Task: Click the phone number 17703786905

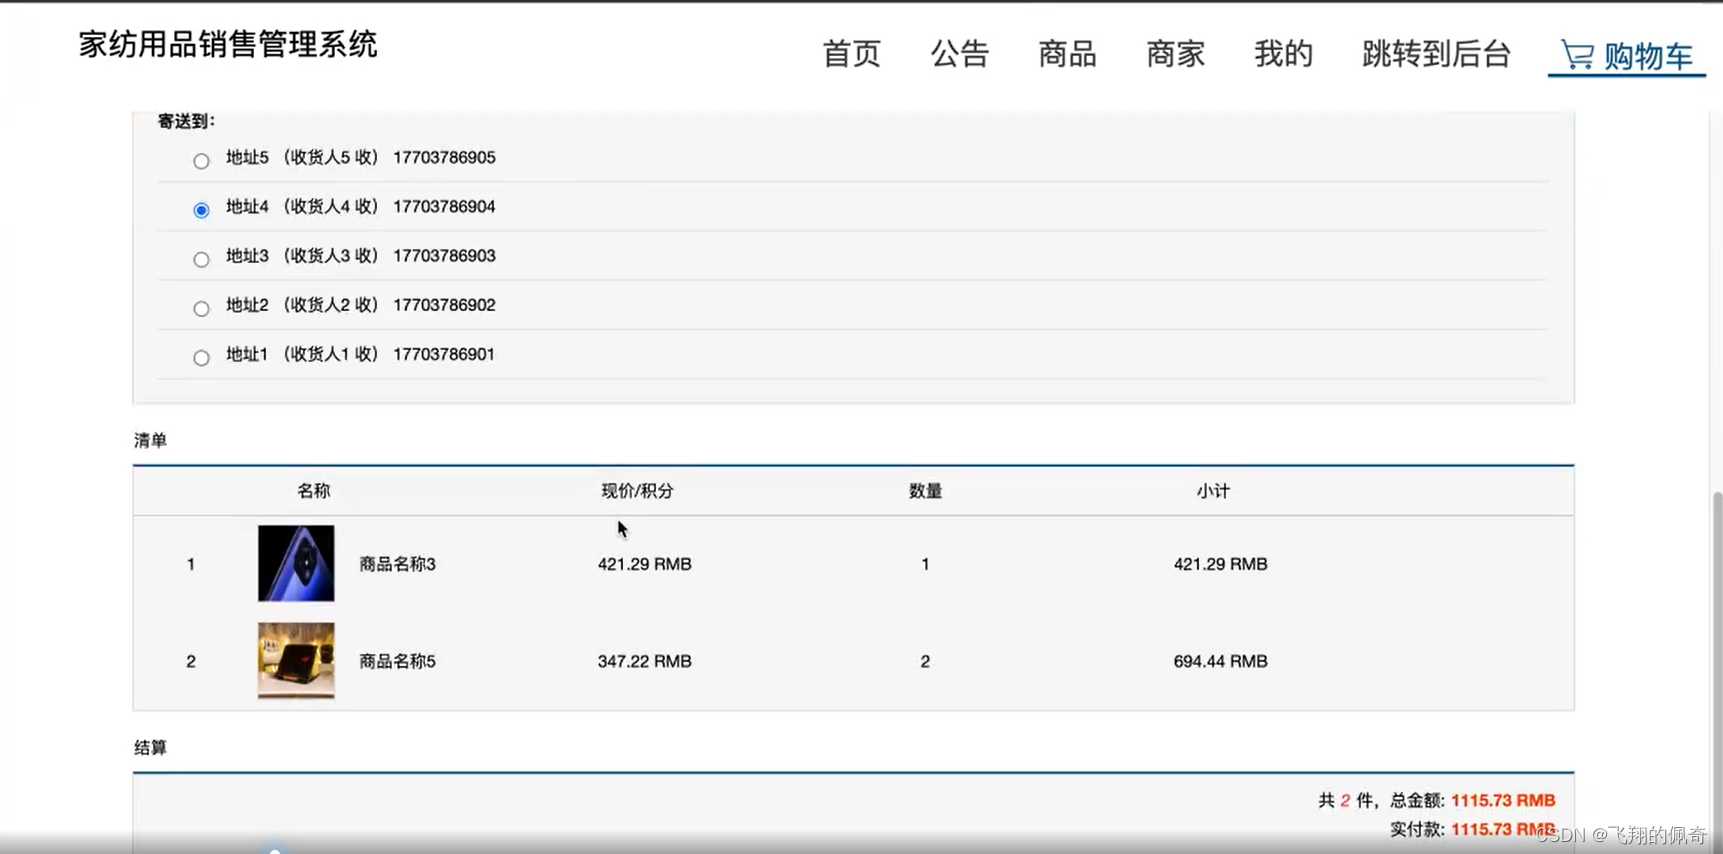Action: (x=444, y=157)
